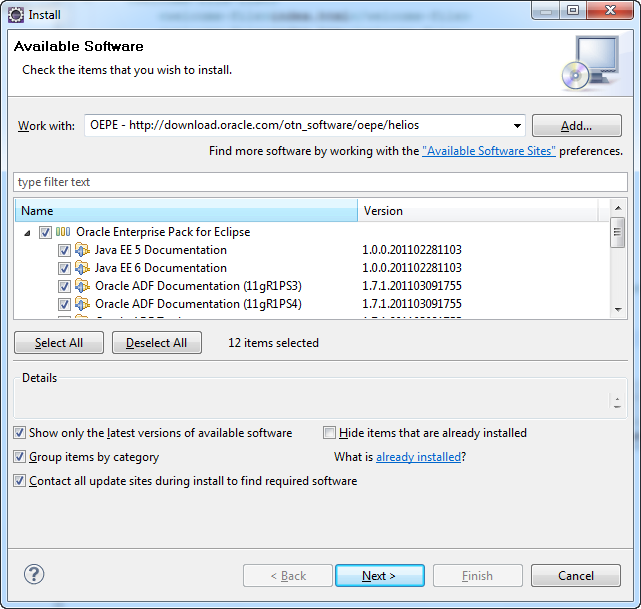Screen dimensions: 641x609
Task: Open the help question mark icon
Action: [34, 574]
